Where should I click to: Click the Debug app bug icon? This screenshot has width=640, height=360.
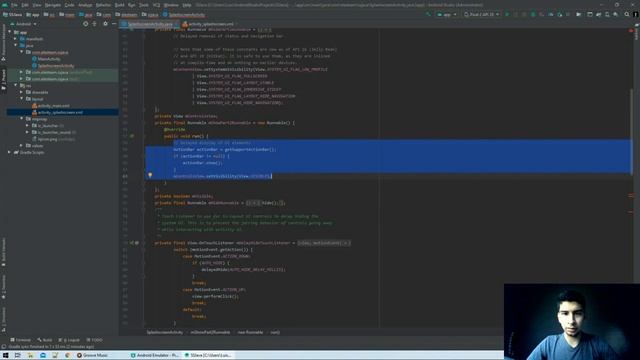tap(533, 14)
